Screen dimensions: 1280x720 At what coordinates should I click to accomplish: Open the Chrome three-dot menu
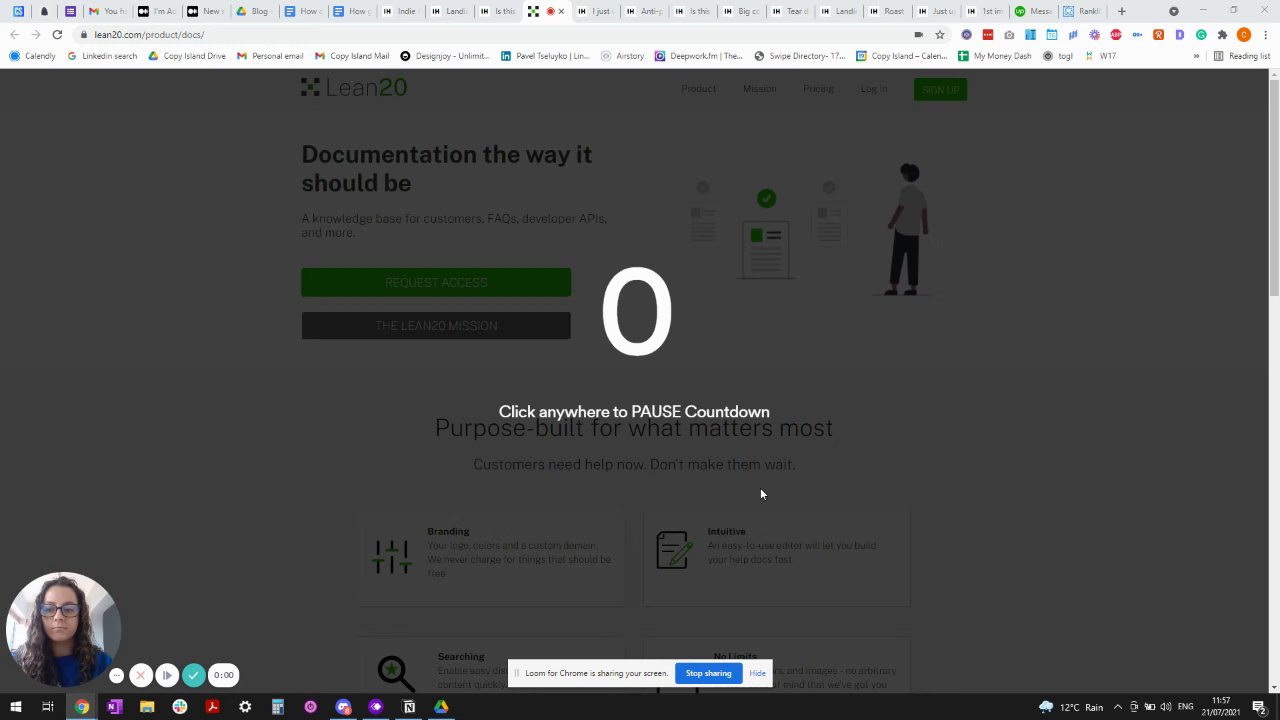pyautogui.click(x=1265, y=35)
